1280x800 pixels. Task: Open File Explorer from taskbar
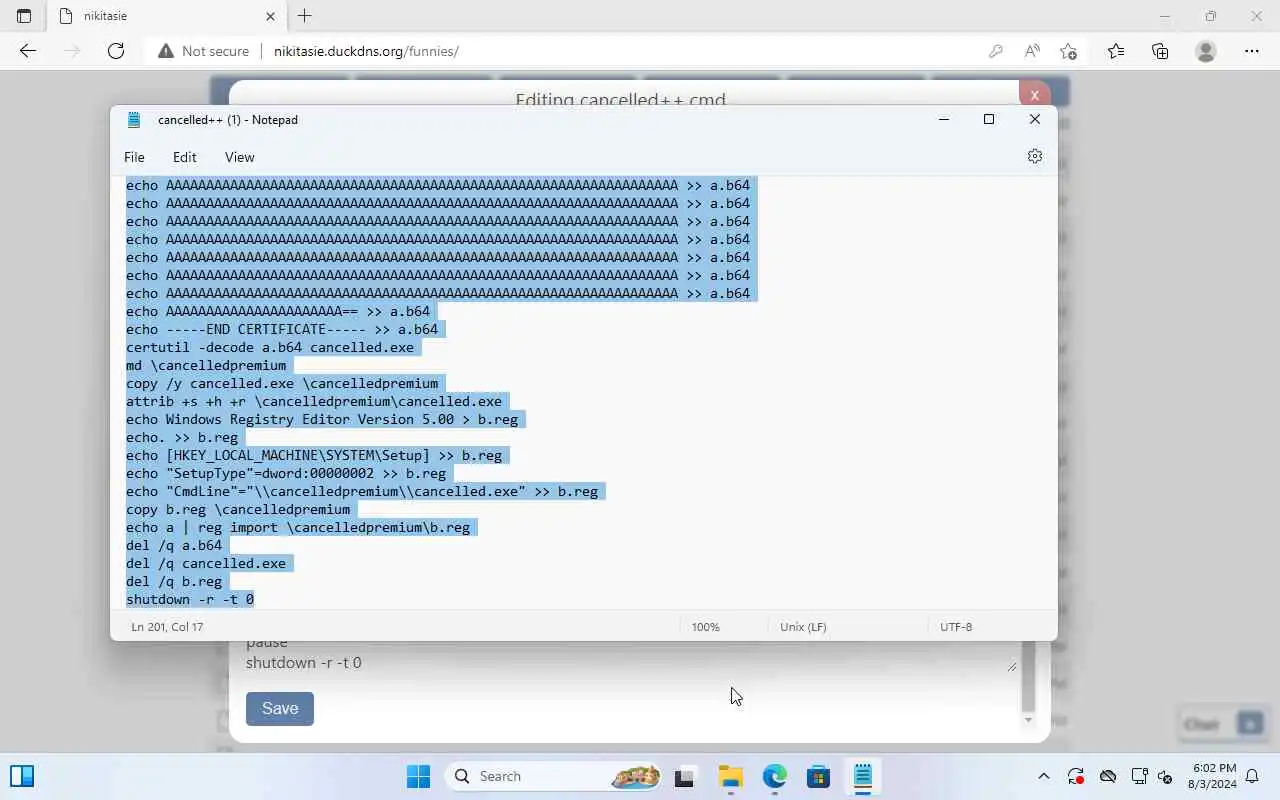(731, 776)
